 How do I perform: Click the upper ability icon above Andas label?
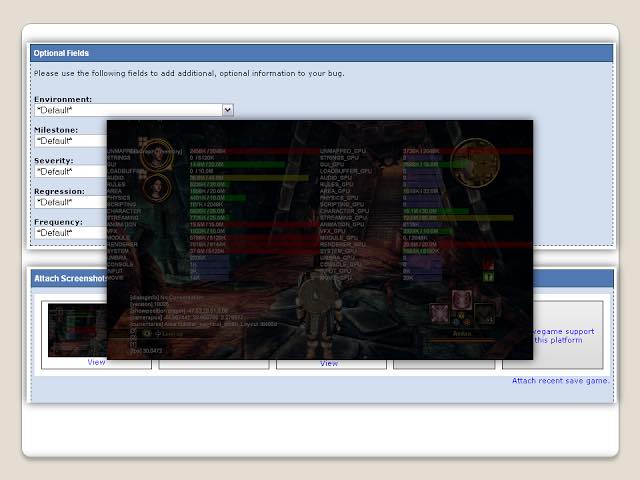click(462, 300)
